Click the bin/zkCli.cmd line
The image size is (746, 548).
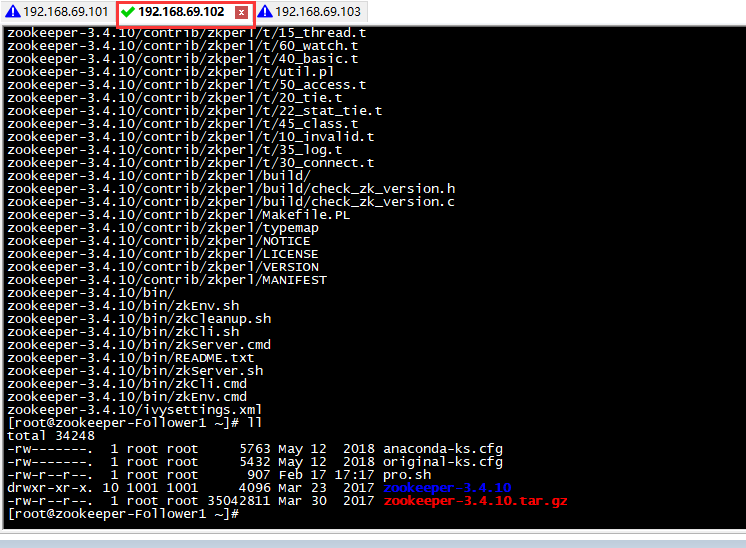tap(127, 384)
